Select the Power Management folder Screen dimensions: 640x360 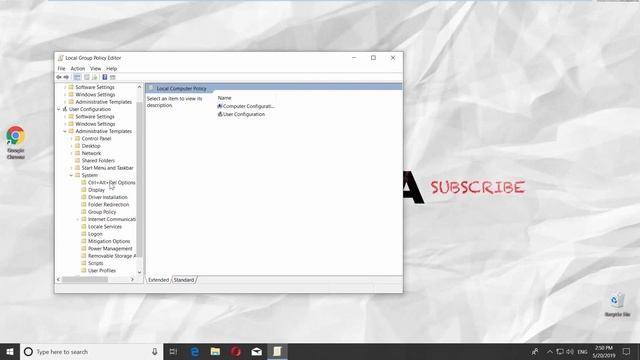coord(107,249)
